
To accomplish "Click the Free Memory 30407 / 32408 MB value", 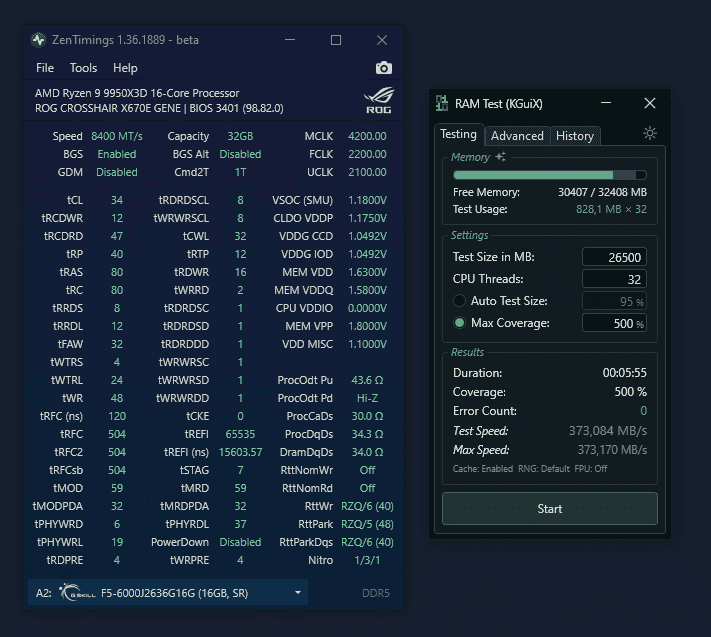I will point(602,192).
